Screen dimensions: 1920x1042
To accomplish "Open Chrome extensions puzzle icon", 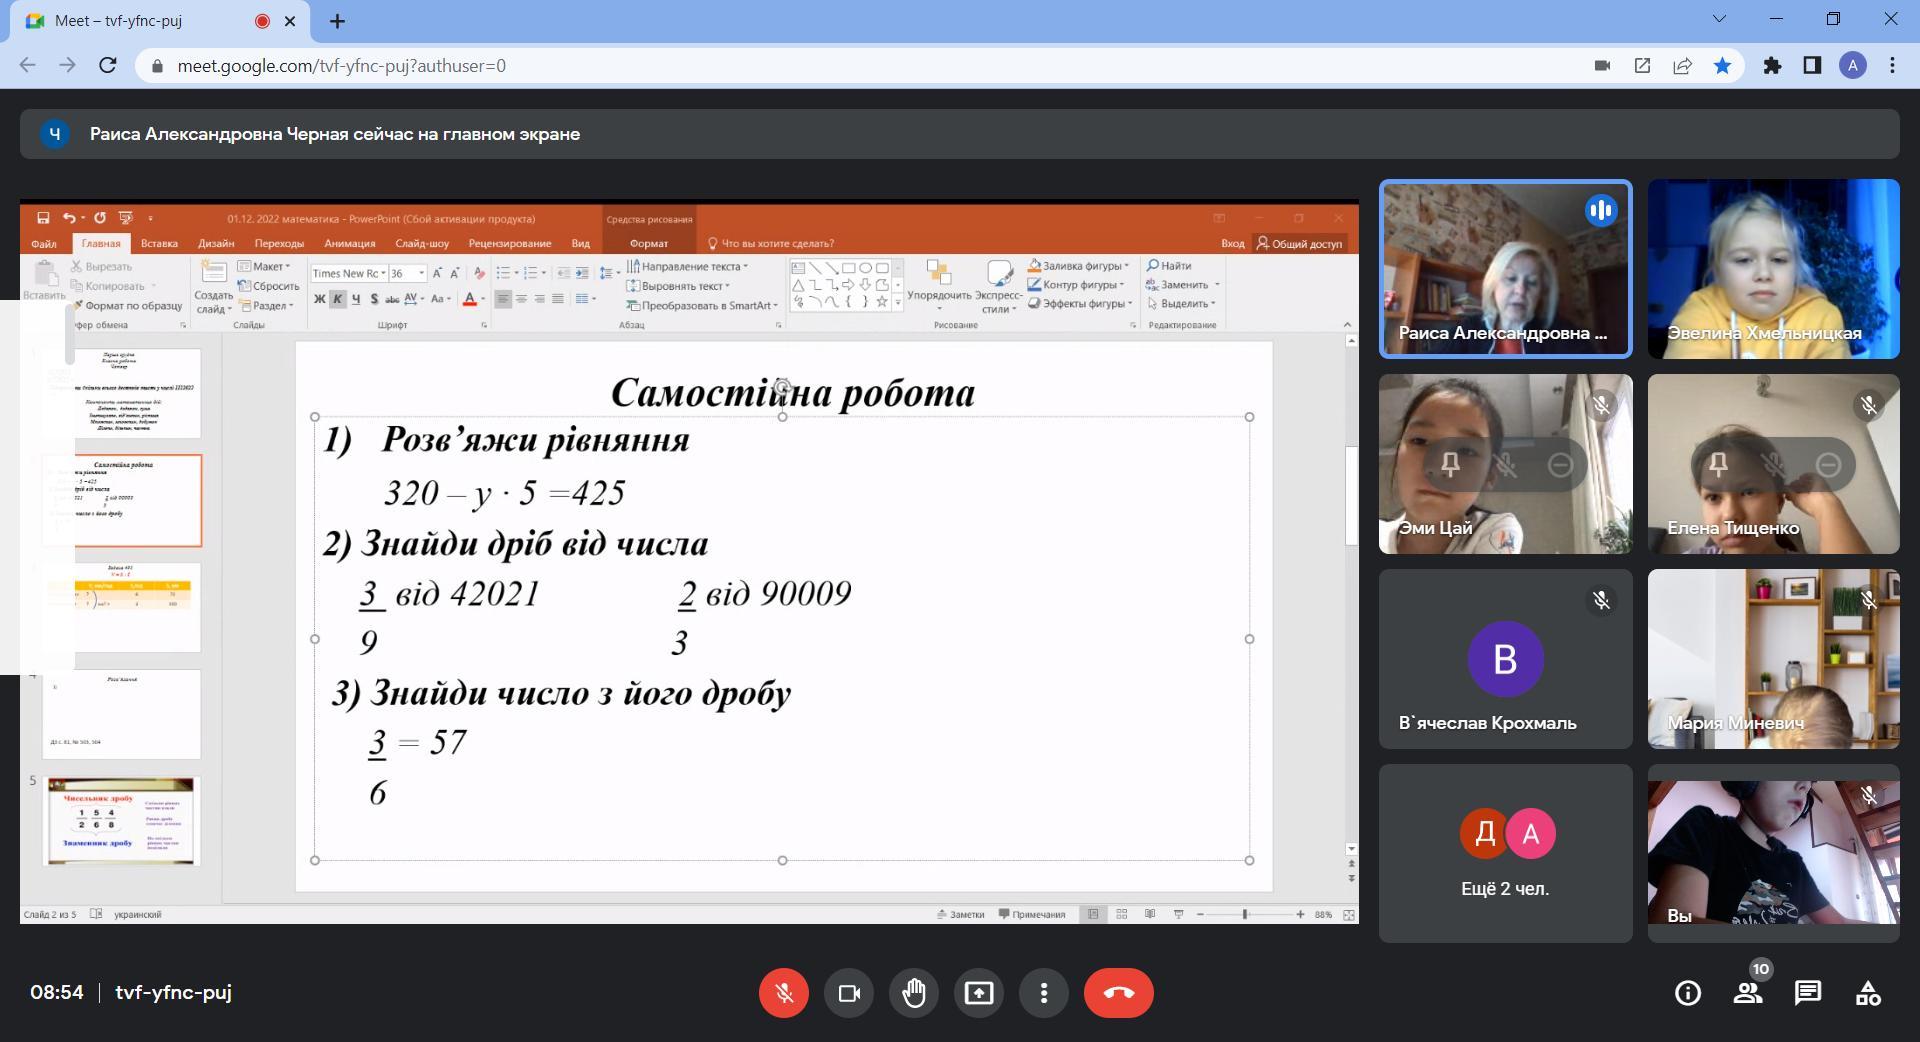I will point(1772,66).
